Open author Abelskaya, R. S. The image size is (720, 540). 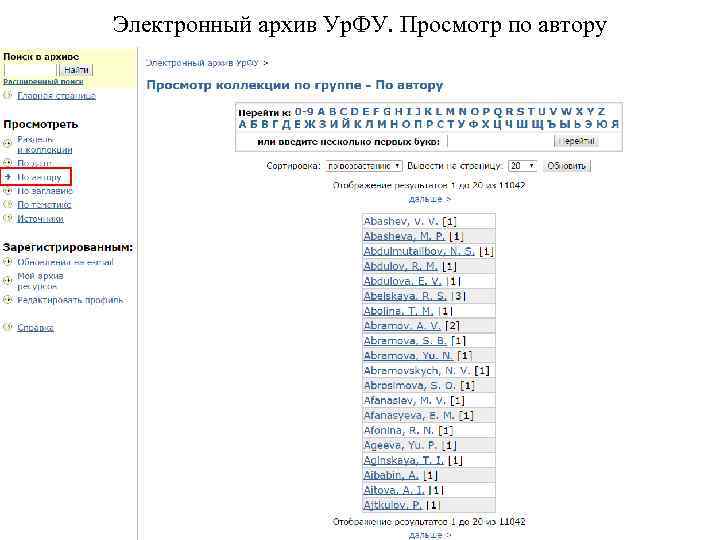(405, 296)
